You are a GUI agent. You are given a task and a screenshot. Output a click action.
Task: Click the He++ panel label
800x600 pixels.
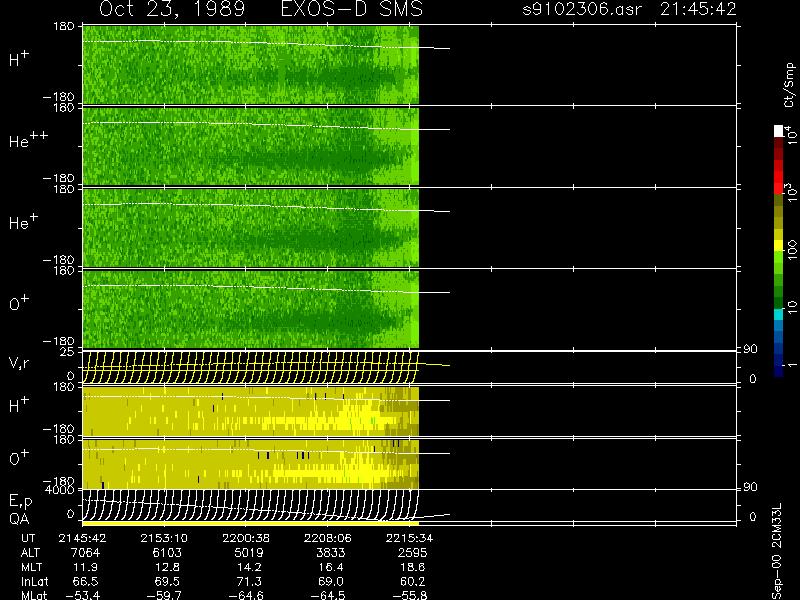(28, 140)
